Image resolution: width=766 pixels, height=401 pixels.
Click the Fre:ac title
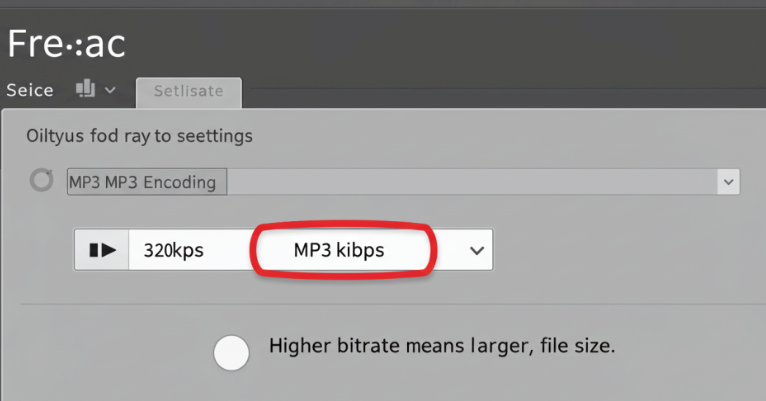[66, 43]
